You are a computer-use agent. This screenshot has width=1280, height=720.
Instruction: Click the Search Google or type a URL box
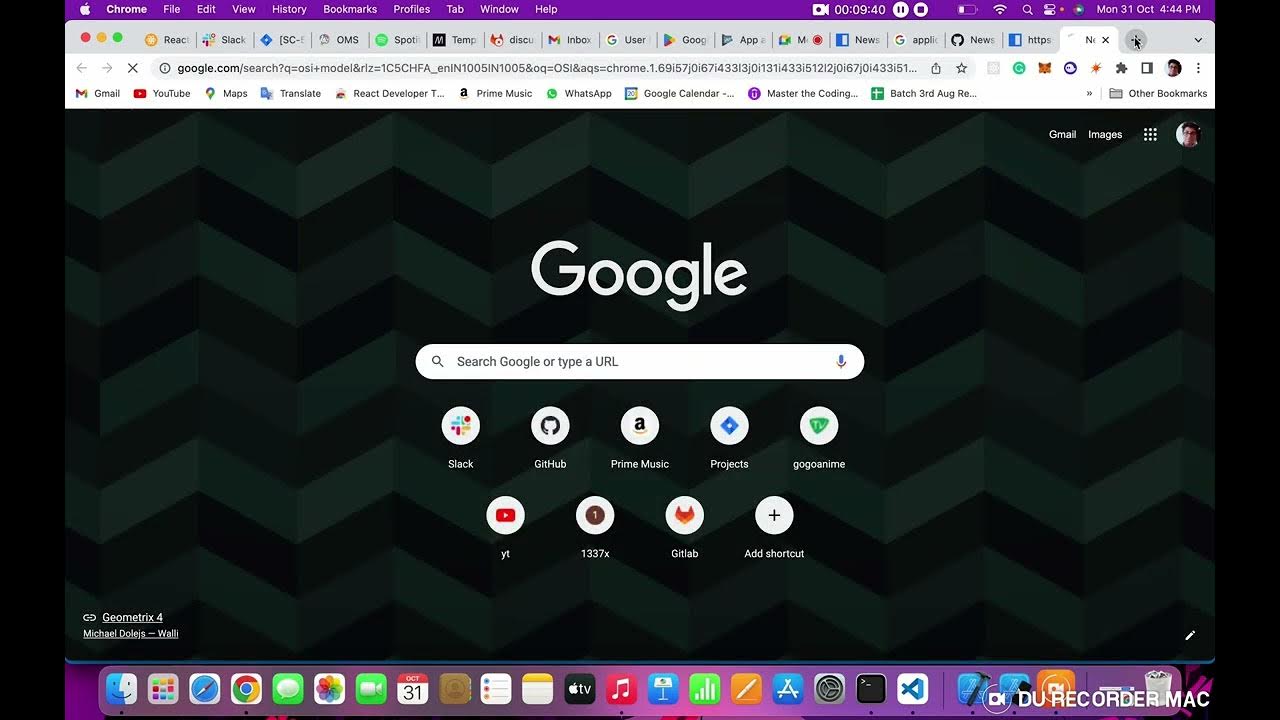pos(640,361)
